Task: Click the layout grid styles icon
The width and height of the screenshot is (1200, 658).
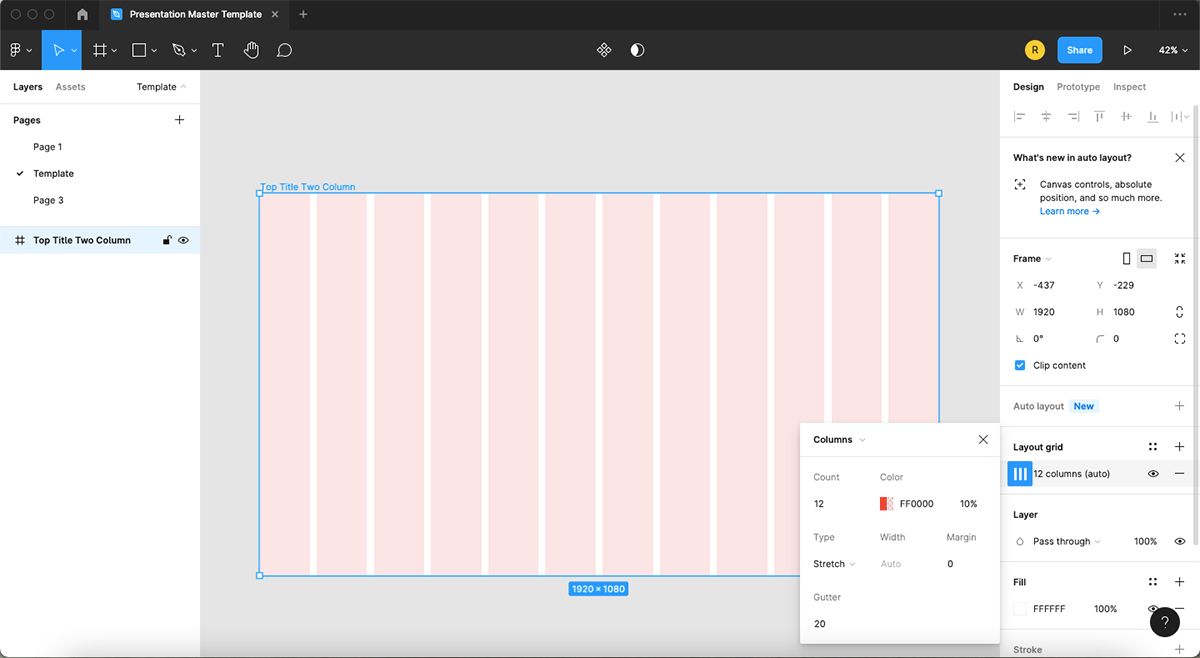Action: pos(1152,446)
